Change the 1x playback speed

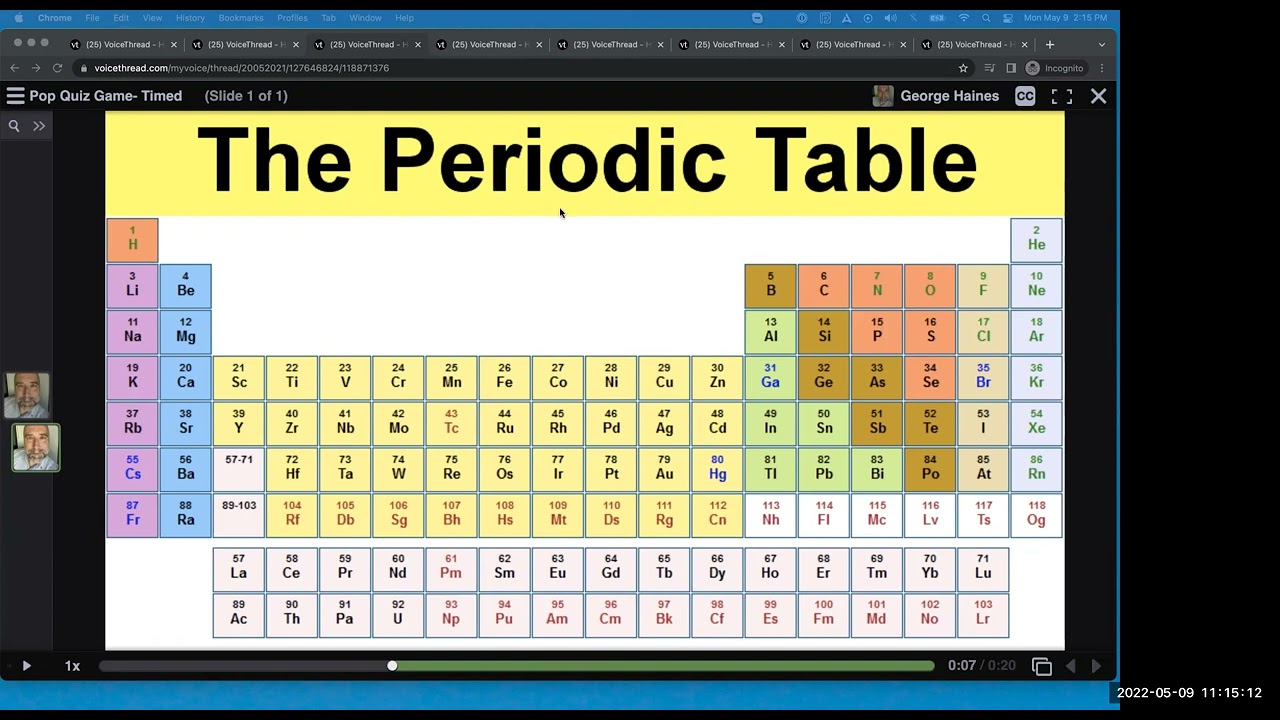pyautogui.click(x=72, y=666)
